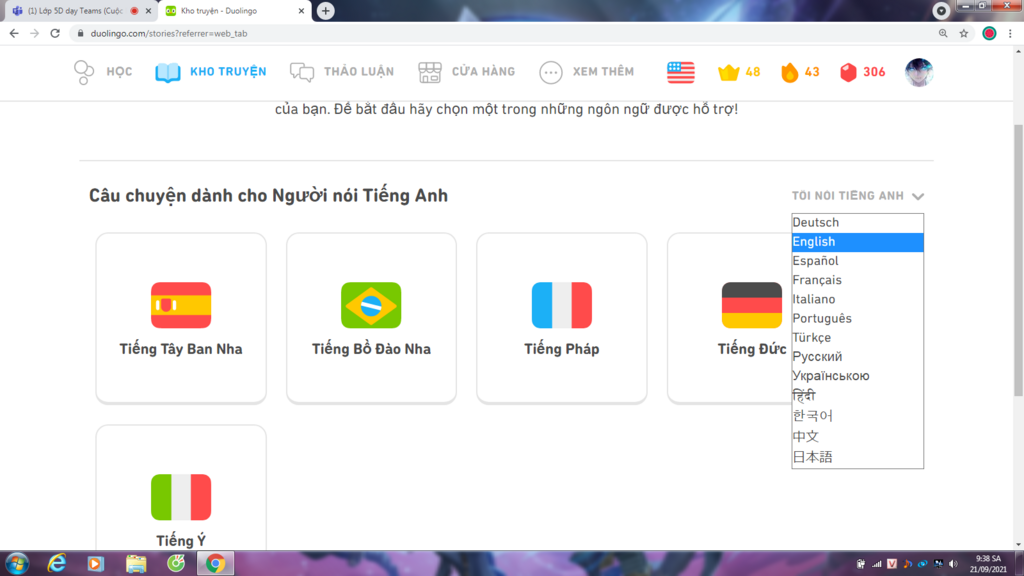Open the Tiếng Tây Ban Nha stories card
The image size is (1024, 576).
pos(181,318)
